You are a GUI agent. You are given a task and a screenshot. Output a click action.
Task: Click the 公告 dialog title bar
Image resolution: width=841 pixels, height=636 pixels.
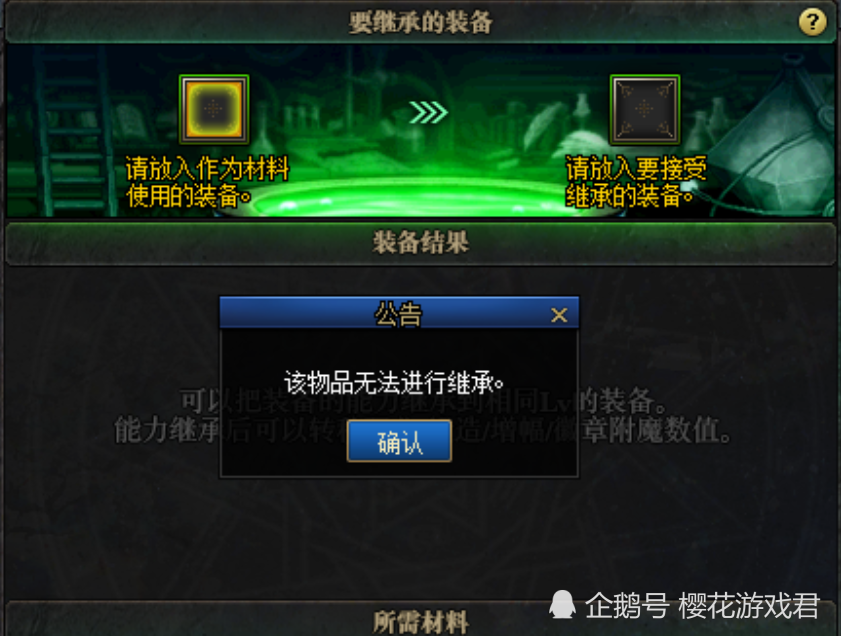click(399, 313)
